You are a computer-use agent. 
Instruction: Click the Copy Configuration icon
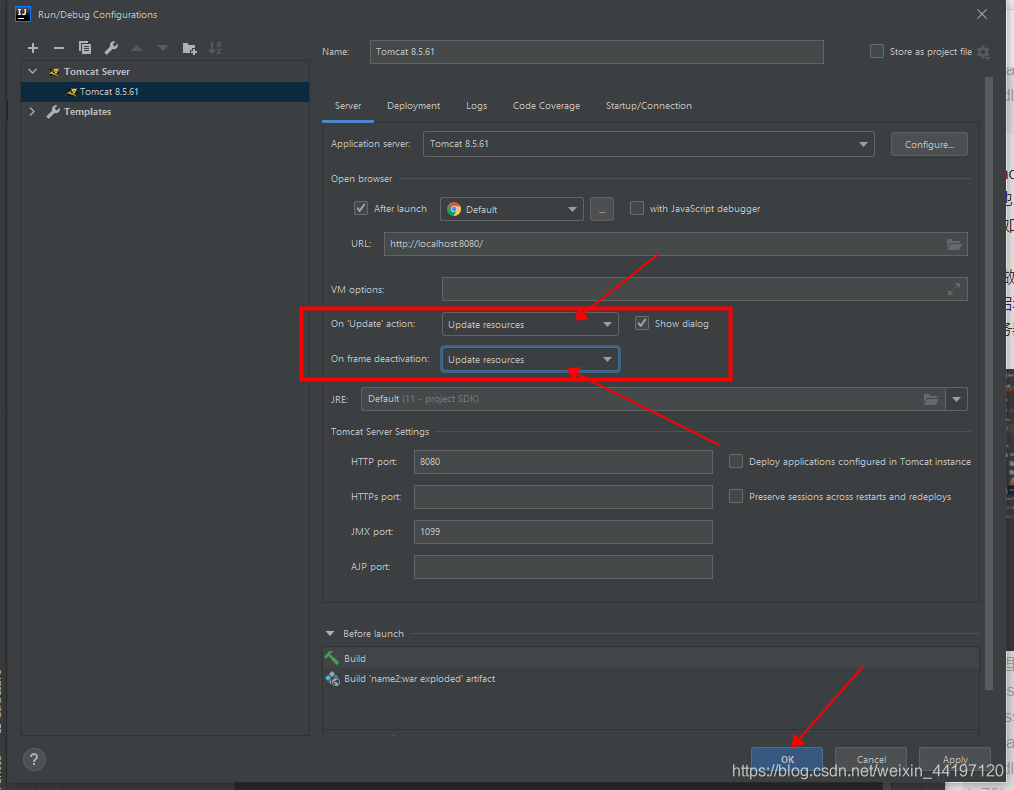[85, 48]
